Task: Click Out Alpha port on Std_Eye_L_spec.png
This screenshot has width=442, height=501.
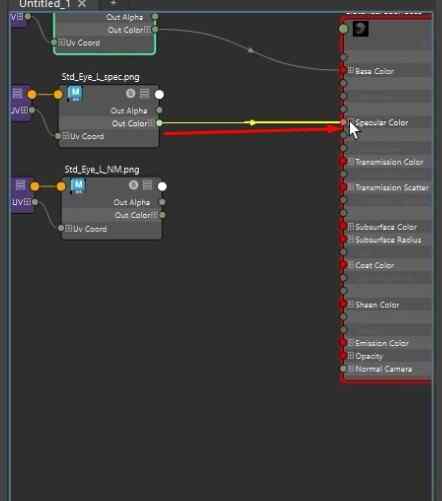Action: [x=160, y=110]
